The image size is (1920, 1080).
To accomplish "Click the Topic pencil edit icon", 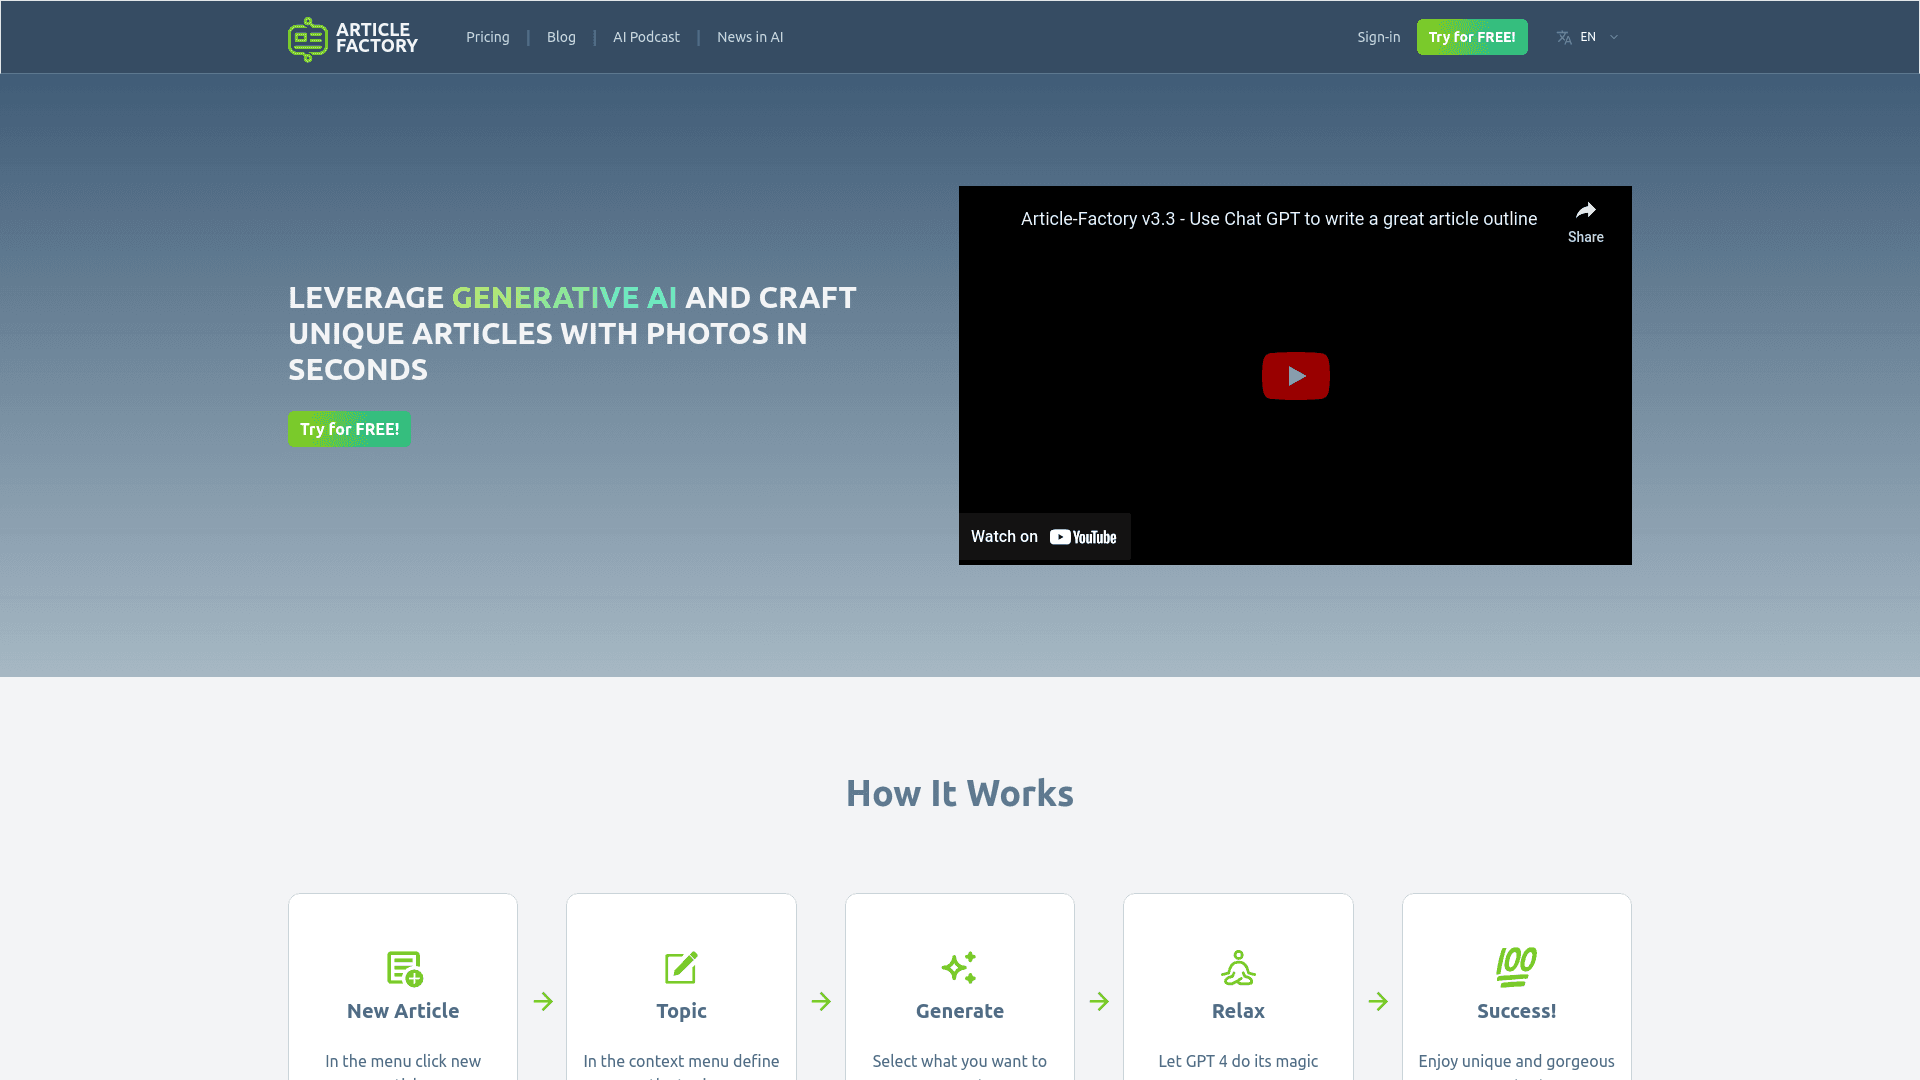I will pos(681,967).
